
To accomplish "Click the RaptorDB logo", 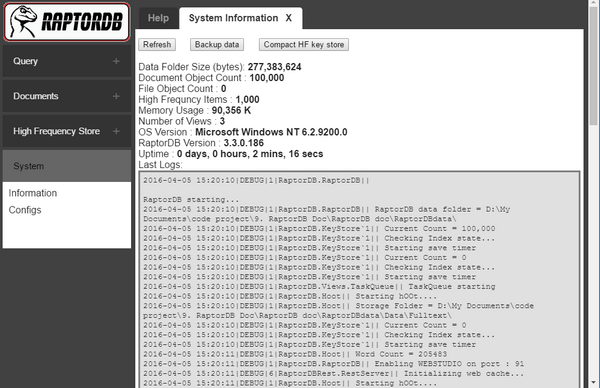I will 67,22.
